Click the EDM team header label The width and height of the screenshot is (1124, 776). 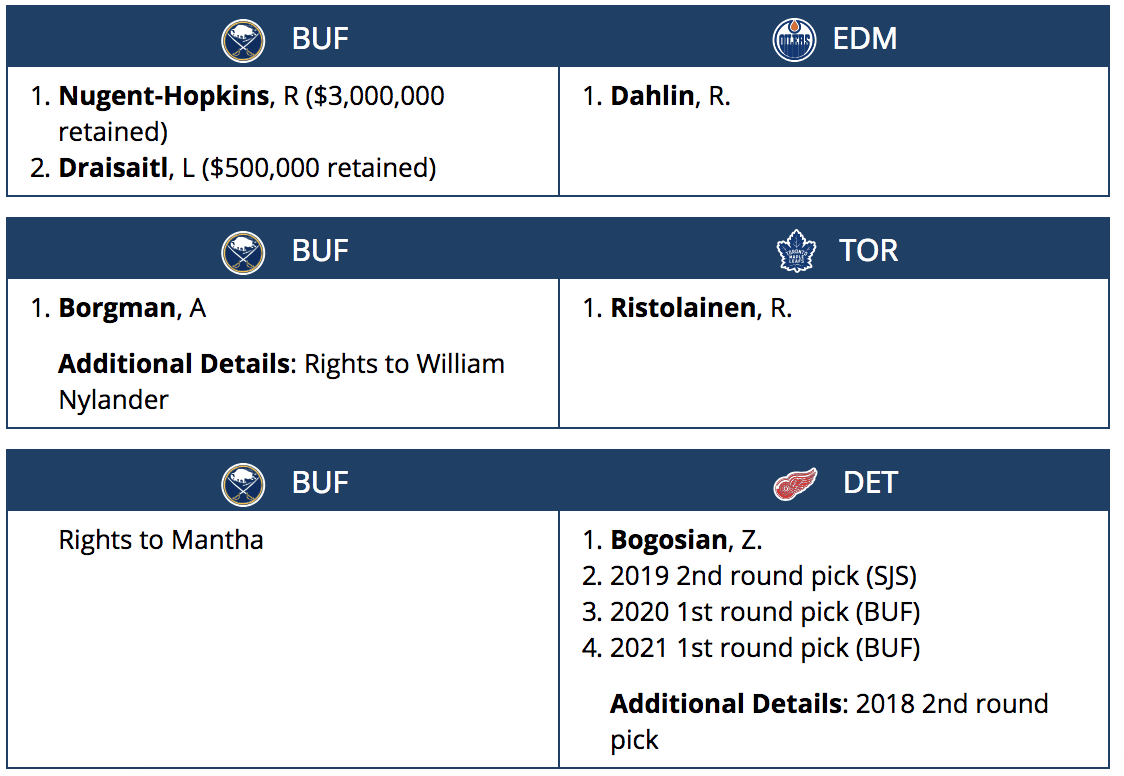coord(865,40)
